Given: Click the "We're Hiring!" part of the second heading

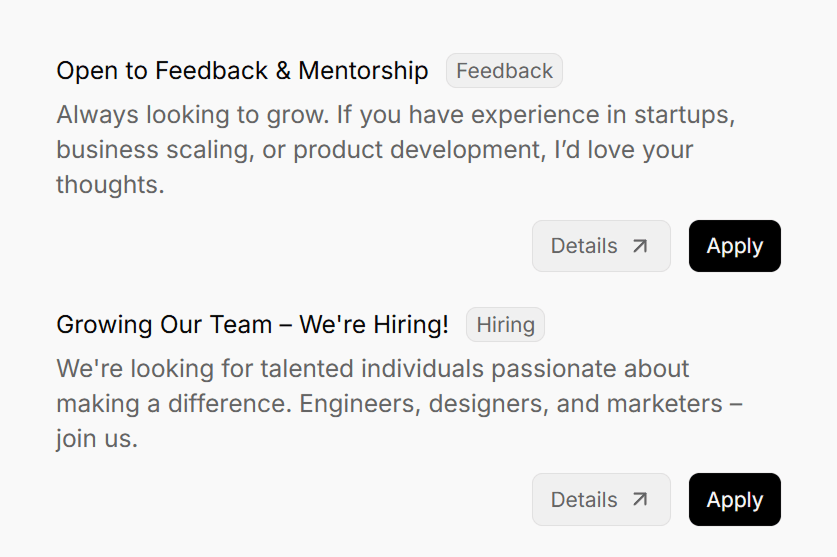Looking at the screenshot, I should pyautogui.click(x=373, y=325).
